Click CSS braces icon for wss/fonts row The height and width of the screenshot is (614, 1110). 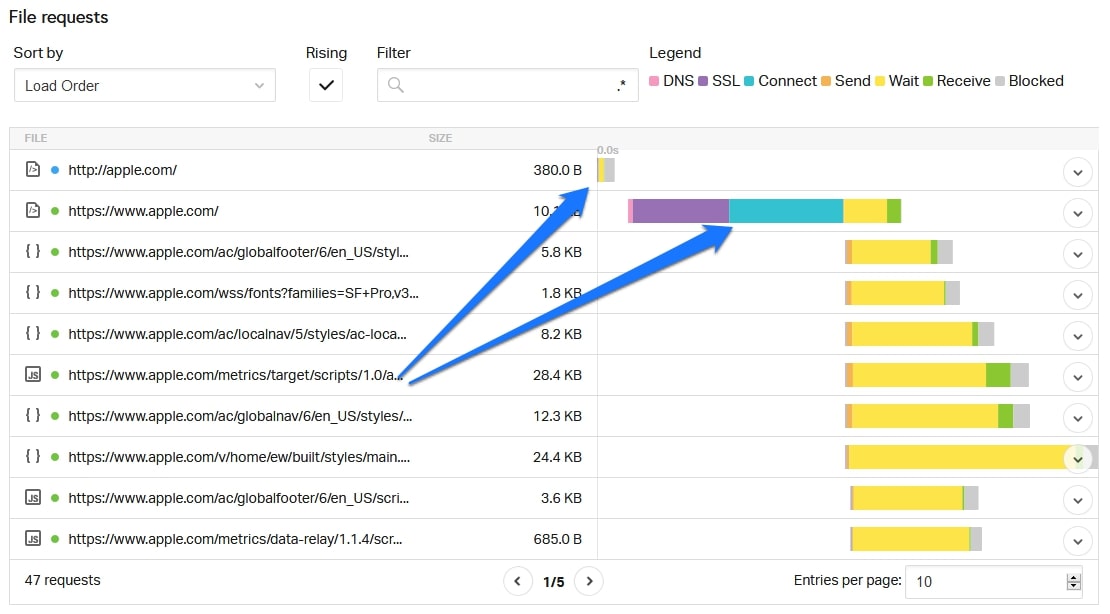point(33,292)
